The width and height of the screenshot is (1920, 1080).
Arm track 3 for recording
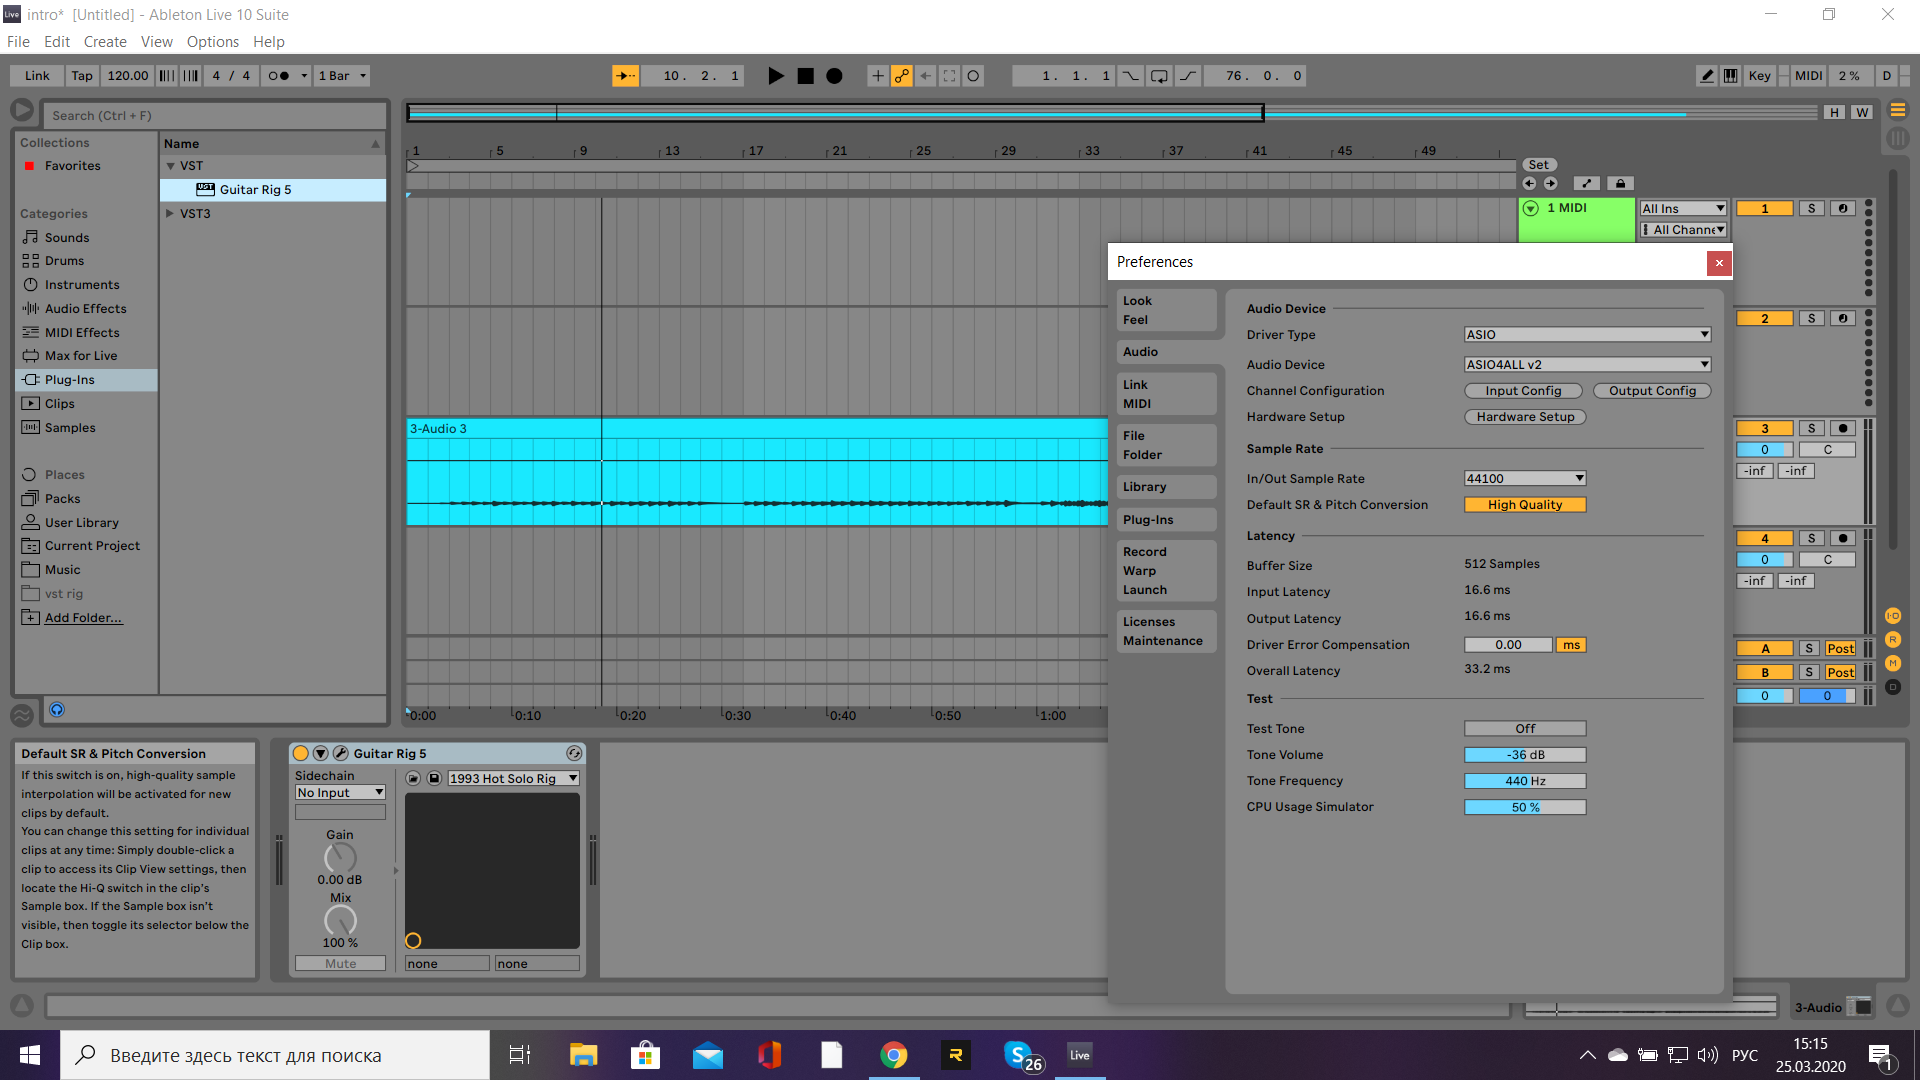pyautogui.click(x=1843, y=428)
